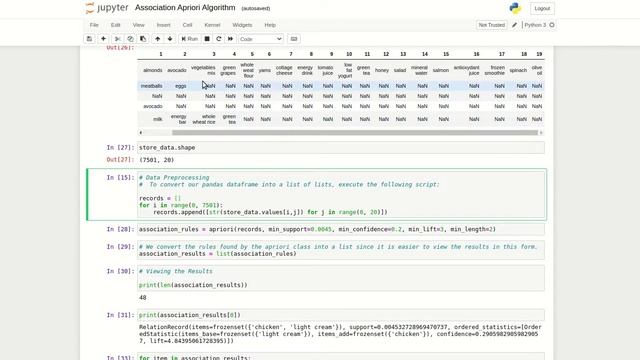Cut selected cells with scissors icon

pos(118,39)
